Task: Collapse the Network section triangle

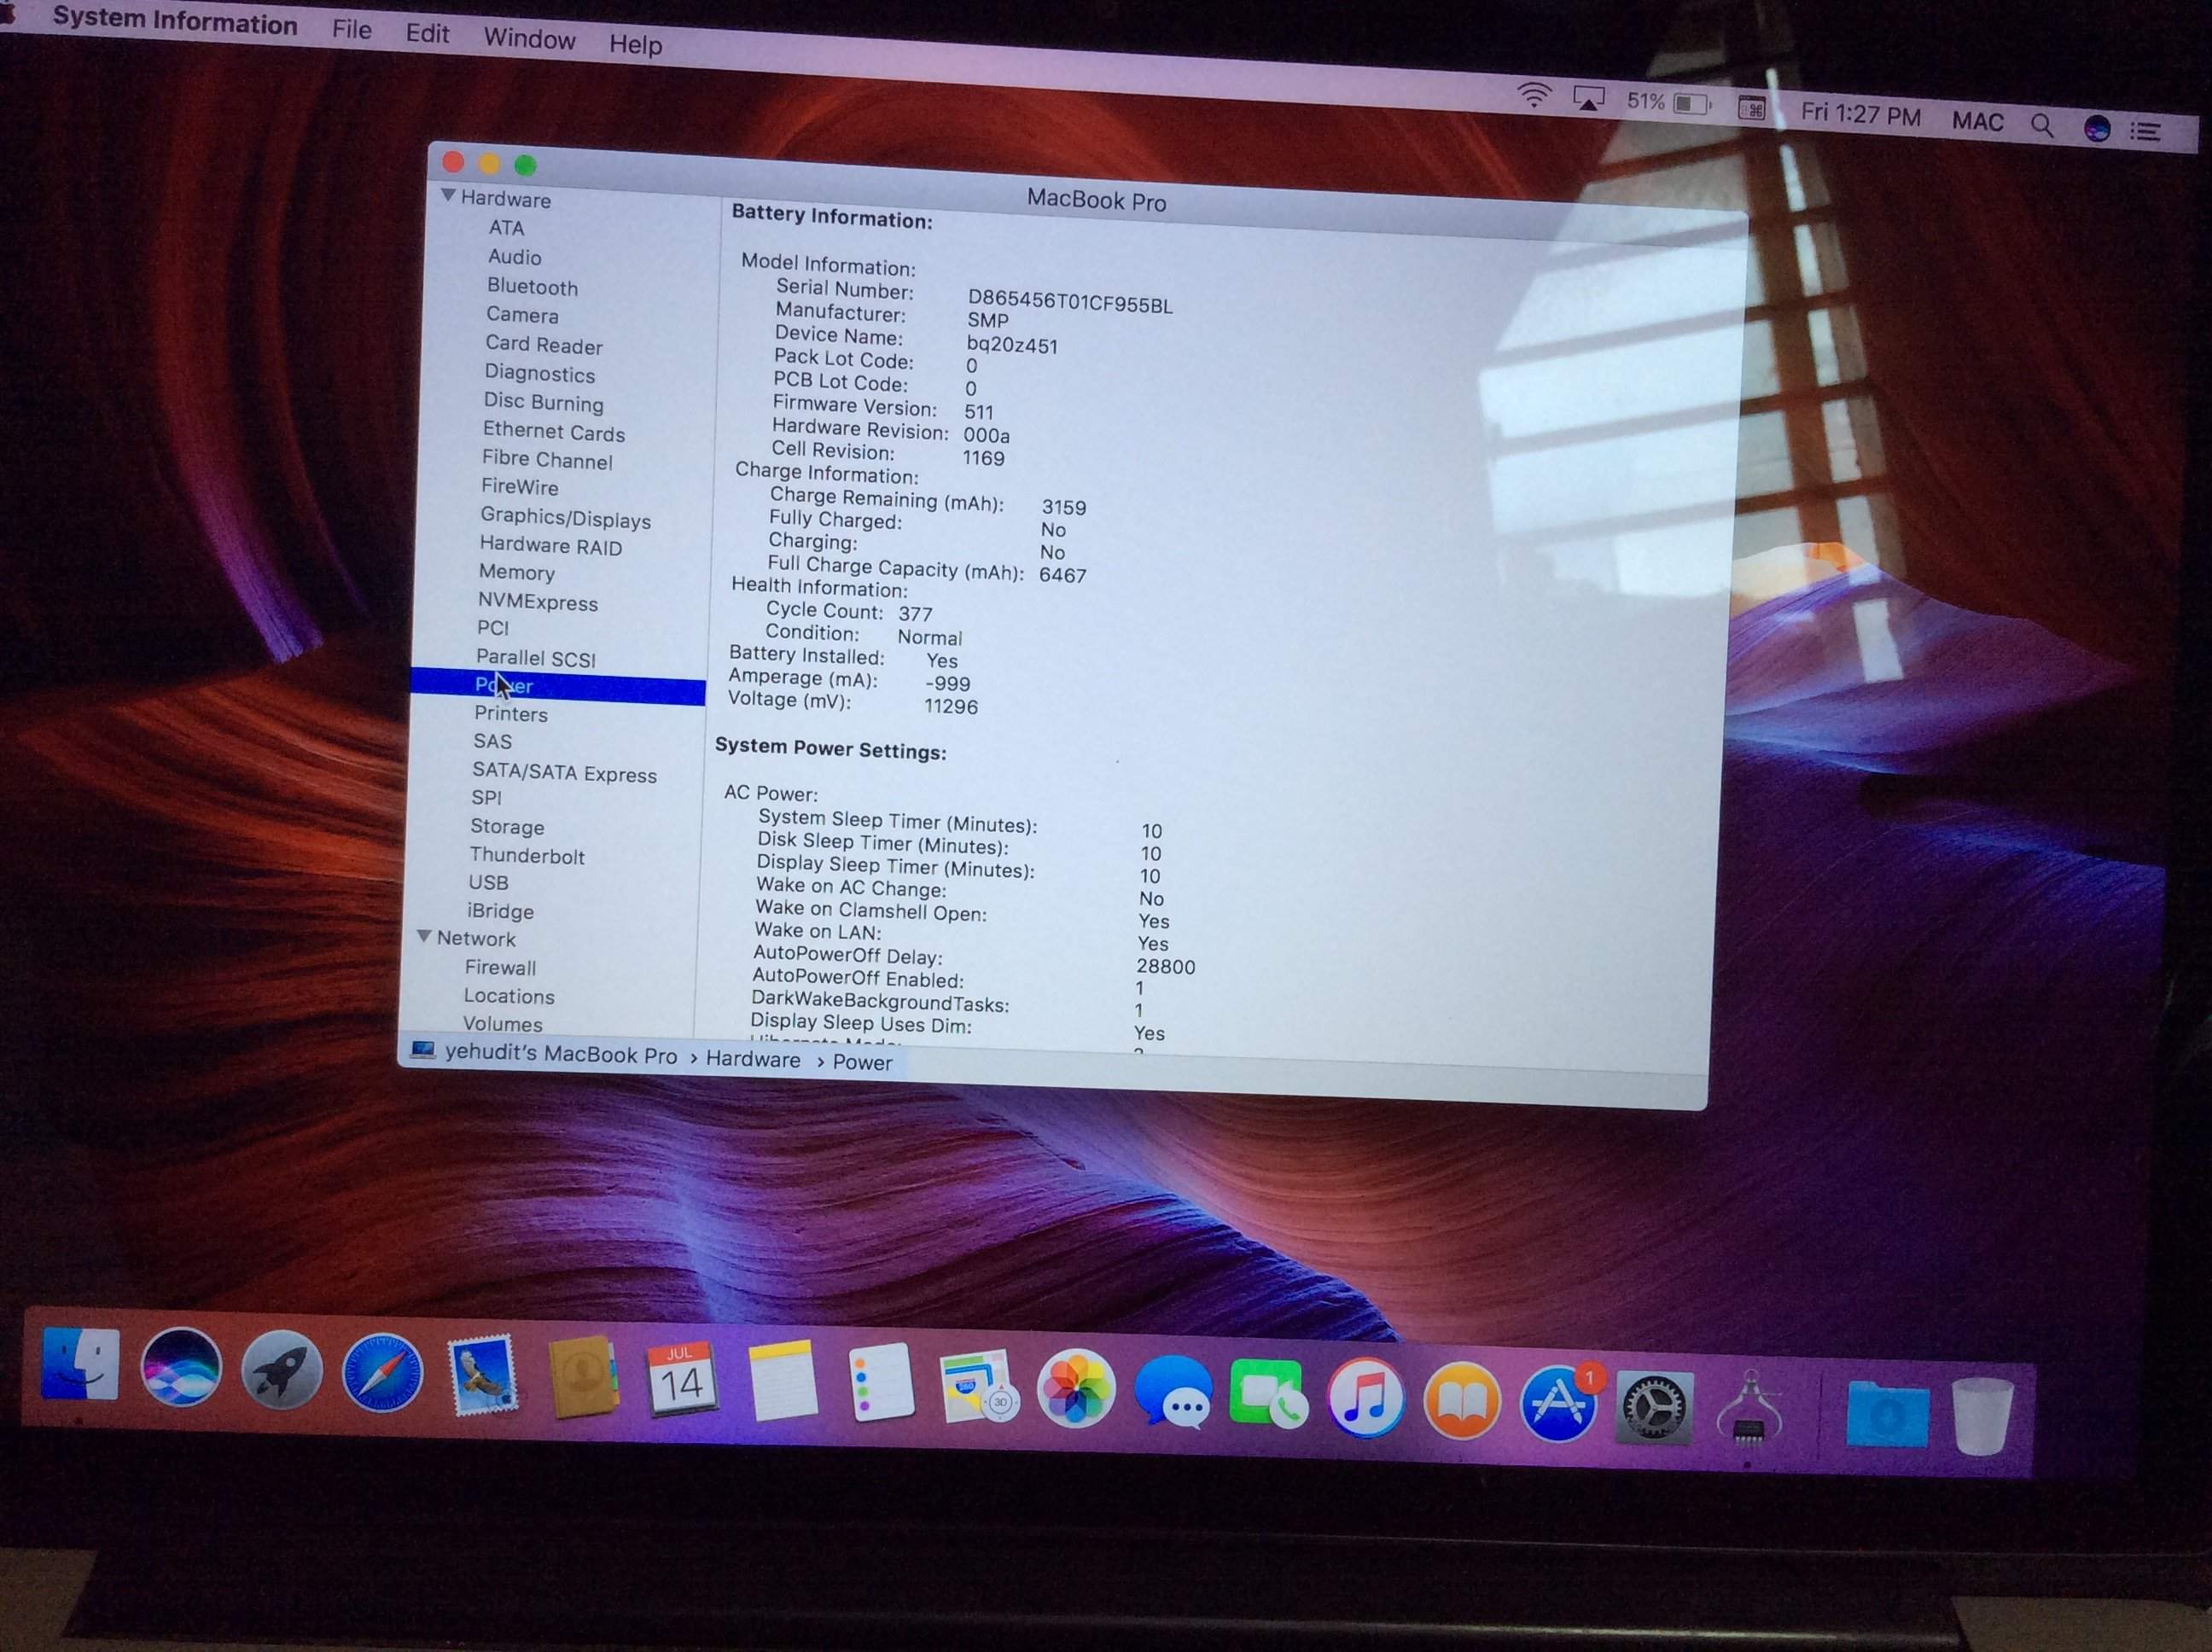Action: click(424, 936)
